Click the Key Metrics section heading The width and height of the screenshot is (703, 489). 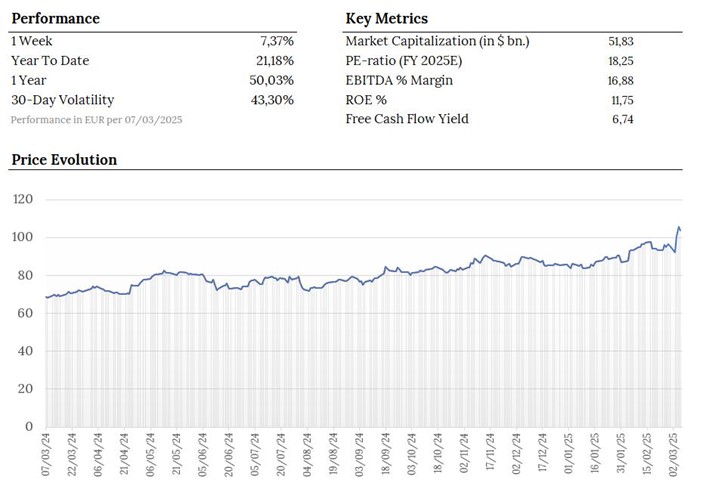[x=386, y=19]
